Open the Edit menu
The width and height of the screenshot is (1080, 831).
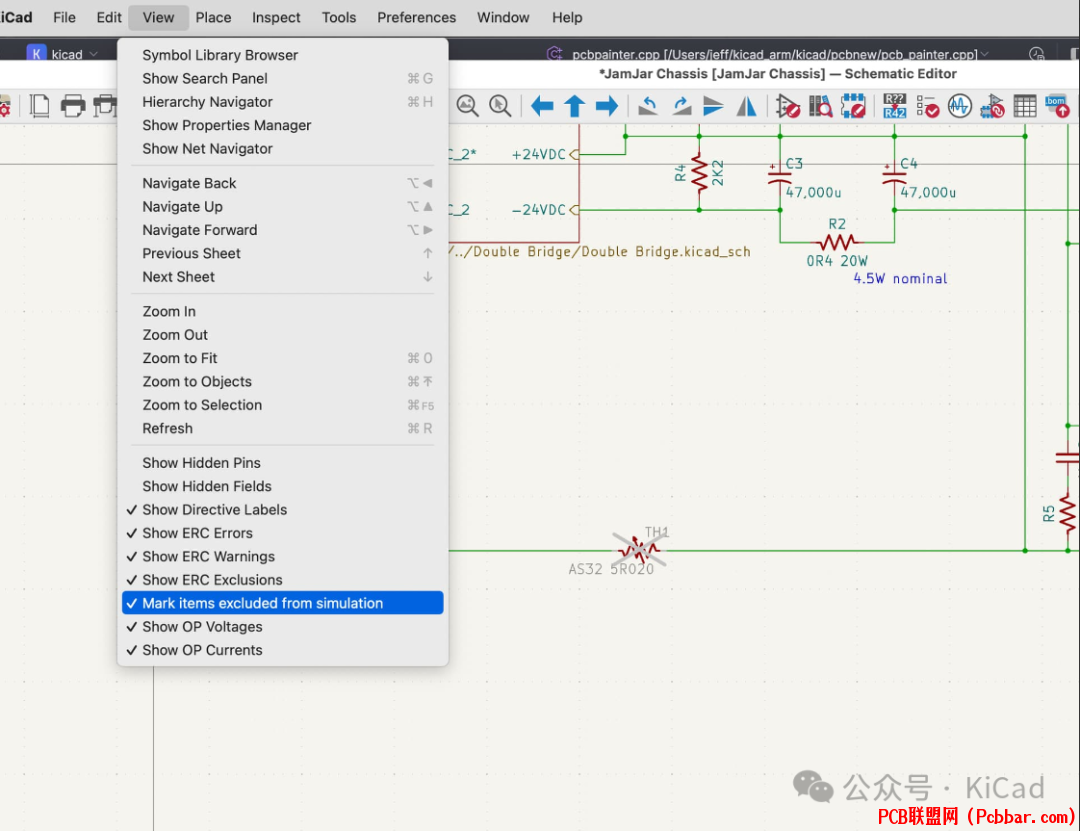[109, 17]
